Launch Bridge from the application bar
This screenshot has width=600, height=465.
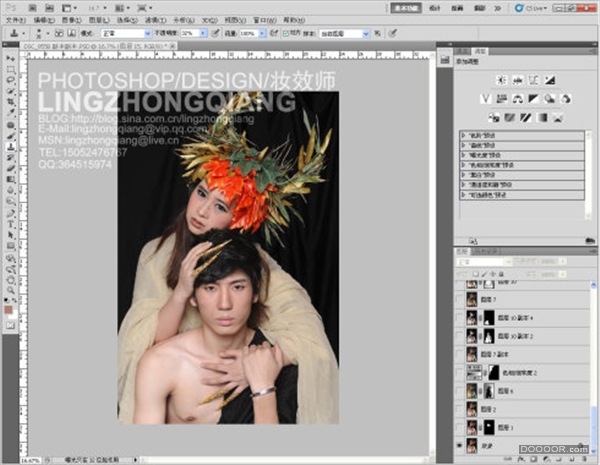click(x=33, y=8)
